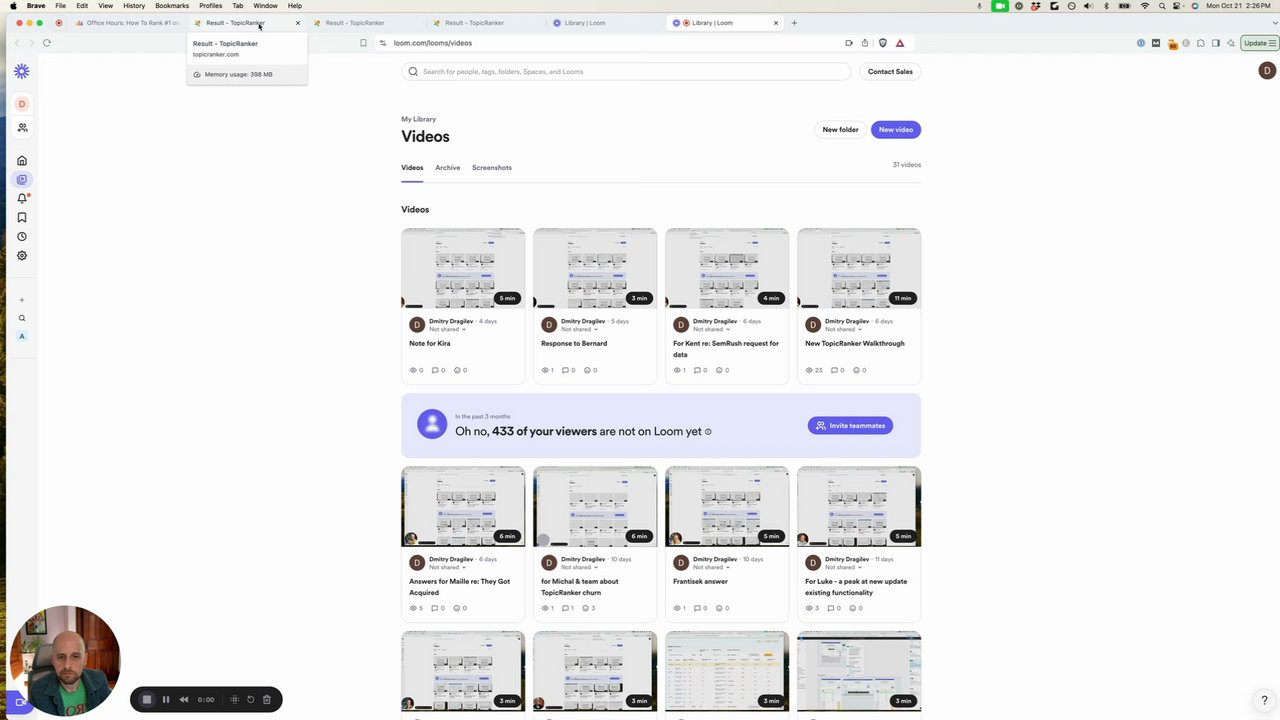Image resolution: width=1280 pixels, height=720 pixels.
Task: Open the help question mark button
Action: (1264, 700)
